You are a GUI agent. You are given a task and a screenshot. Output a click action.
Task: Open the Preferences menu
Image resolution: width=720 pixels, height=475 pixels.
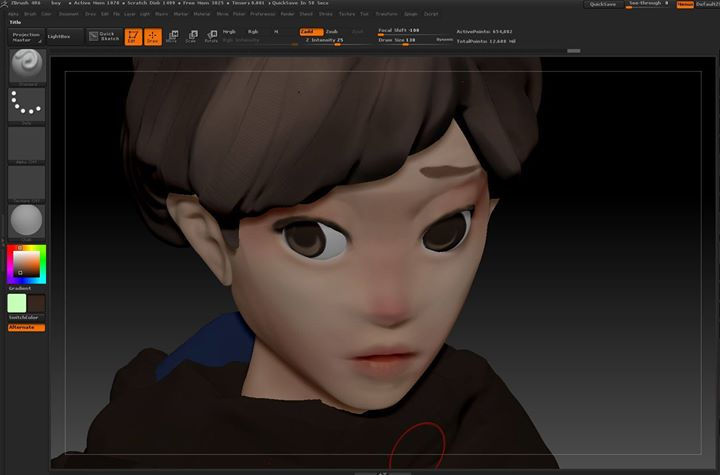(x=263, y=14)
